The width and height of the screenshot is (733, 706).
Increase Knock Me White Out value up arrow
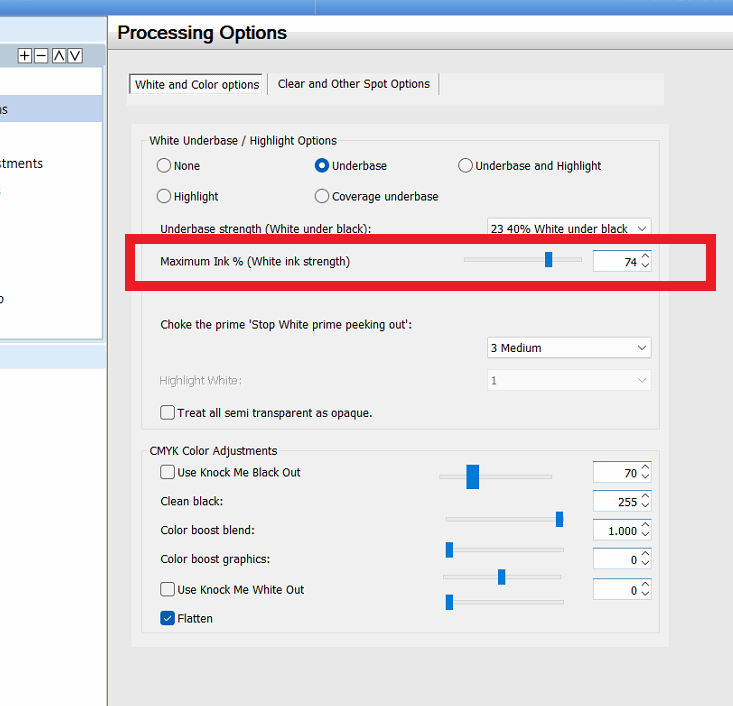646,584
